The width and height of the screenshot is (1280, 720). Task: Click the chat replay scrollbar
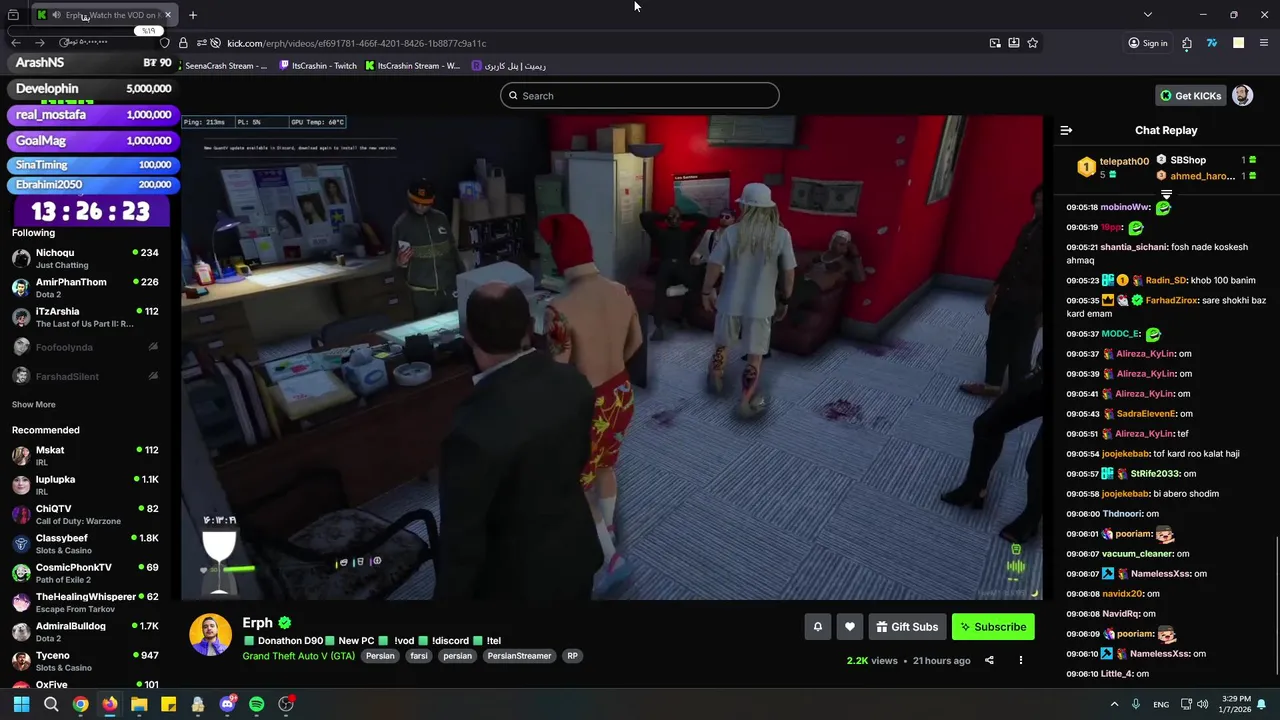[1276, 605]
